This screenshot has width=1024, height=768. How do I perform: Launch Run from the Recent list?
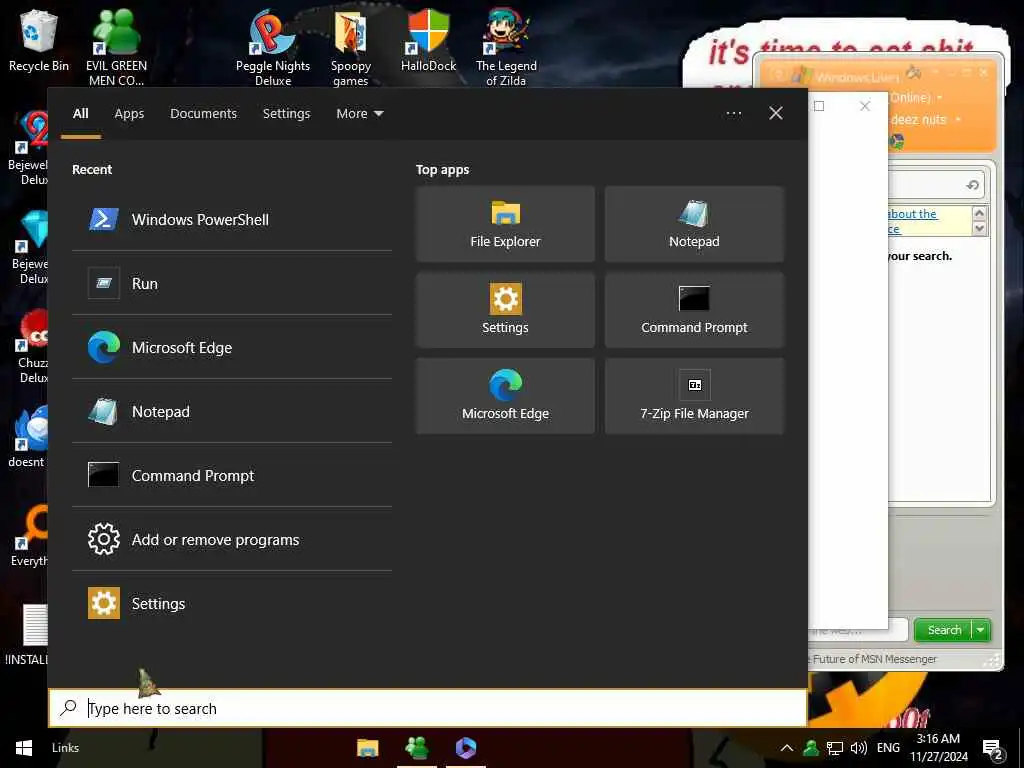click(232, 283)
